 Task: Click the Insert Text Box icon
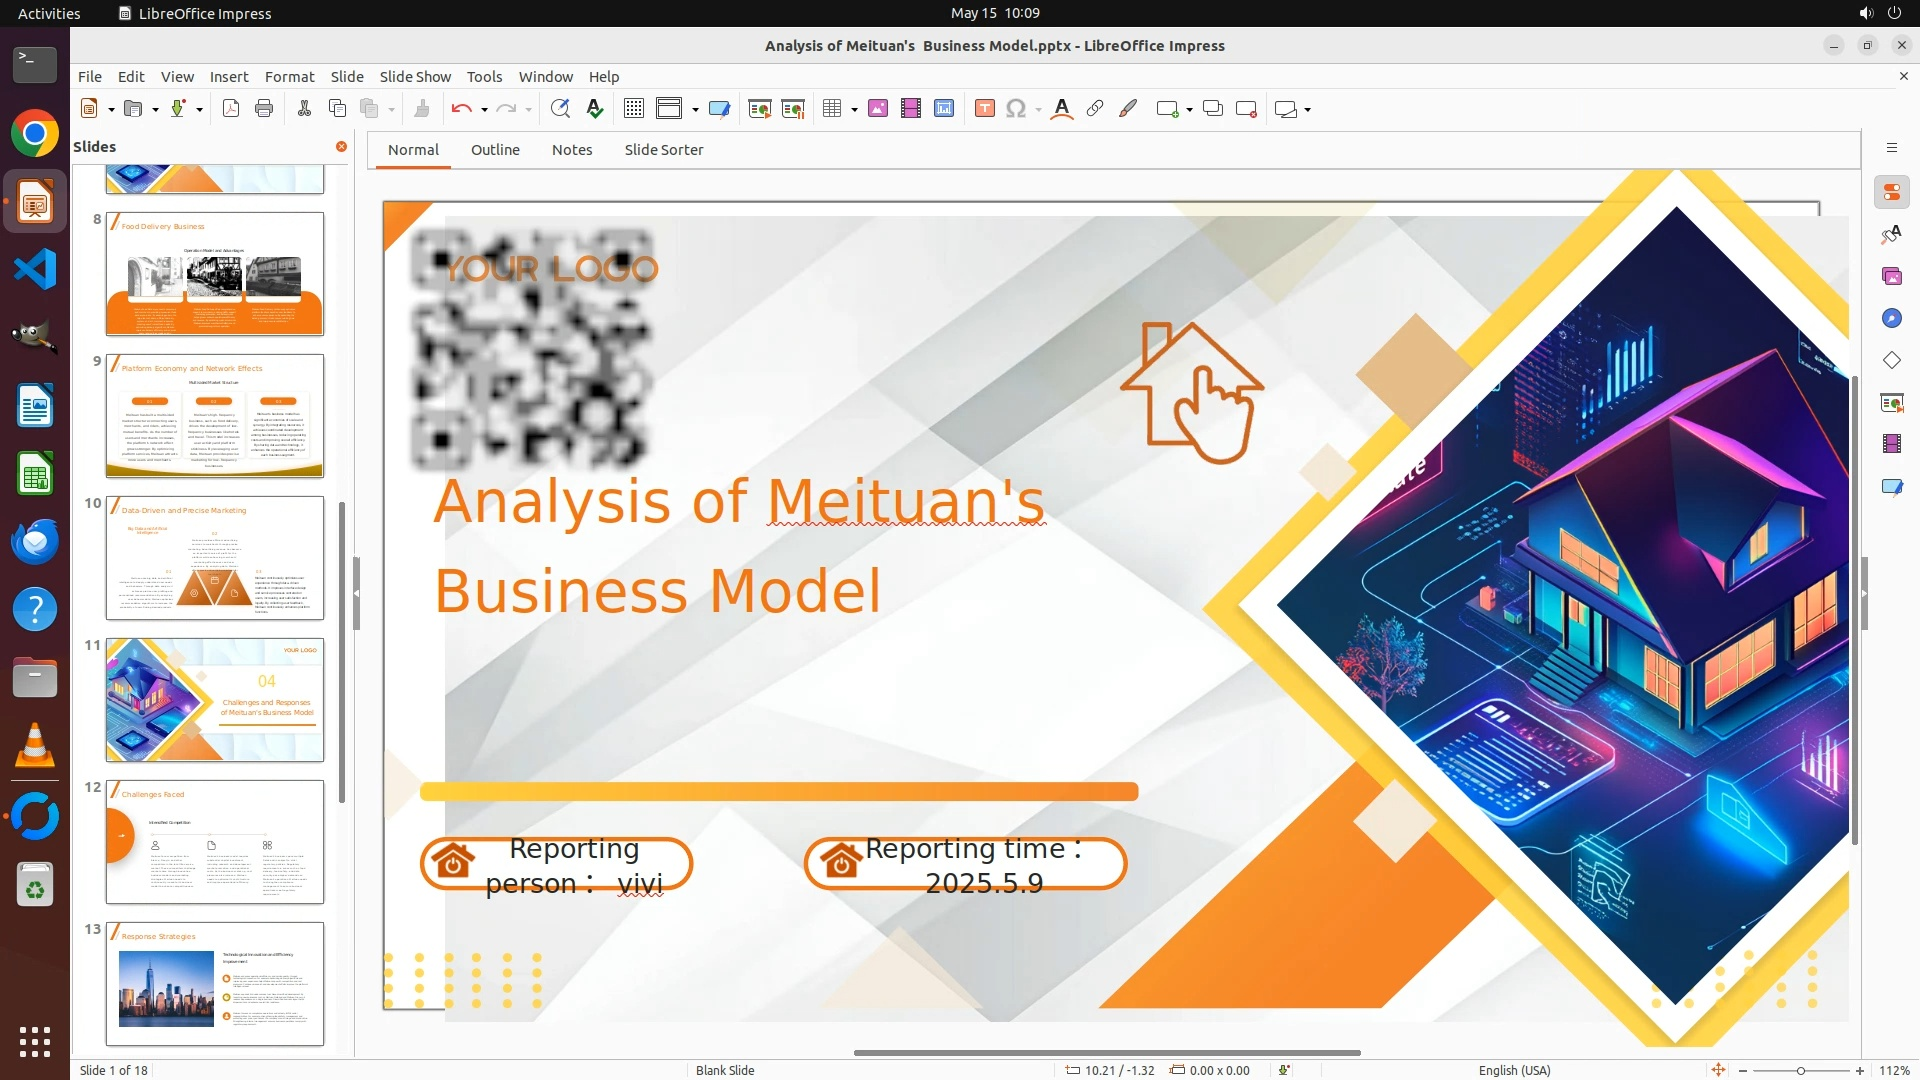985,109
